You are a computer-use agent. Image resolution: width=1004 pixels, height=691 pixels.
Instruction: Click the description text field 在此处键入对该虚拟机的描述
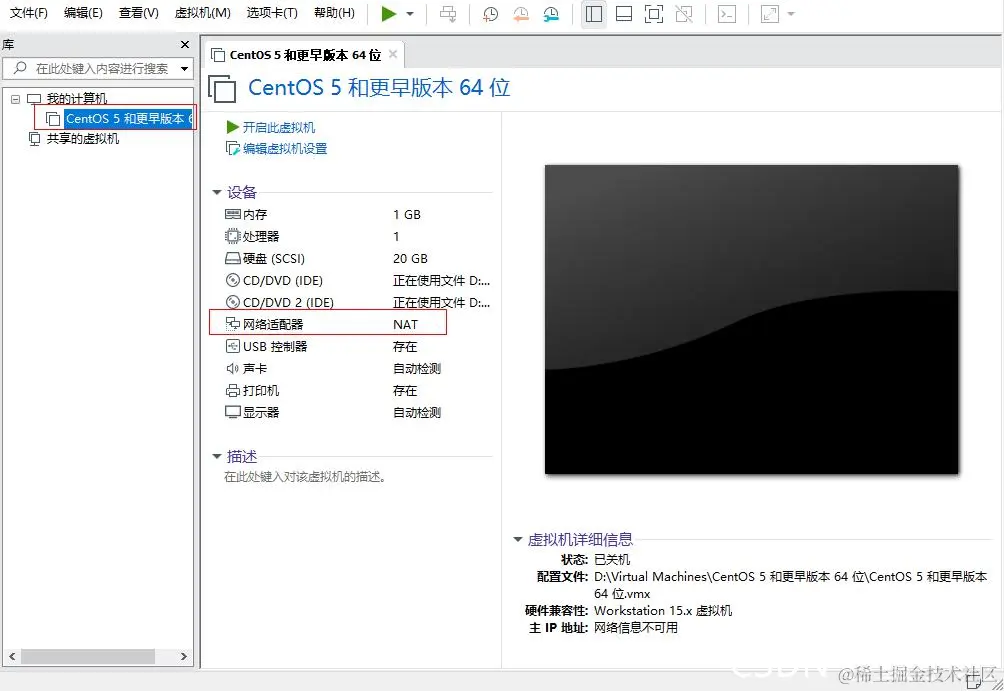tap(305, 476)
